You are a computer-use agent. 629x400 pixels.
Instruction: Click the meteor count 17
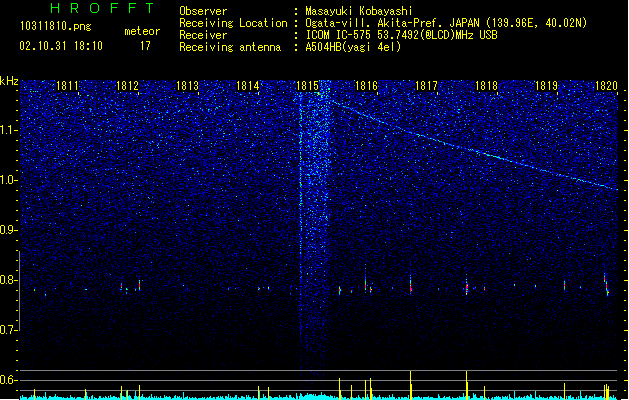pyautogui.click(x=145, y=46)
